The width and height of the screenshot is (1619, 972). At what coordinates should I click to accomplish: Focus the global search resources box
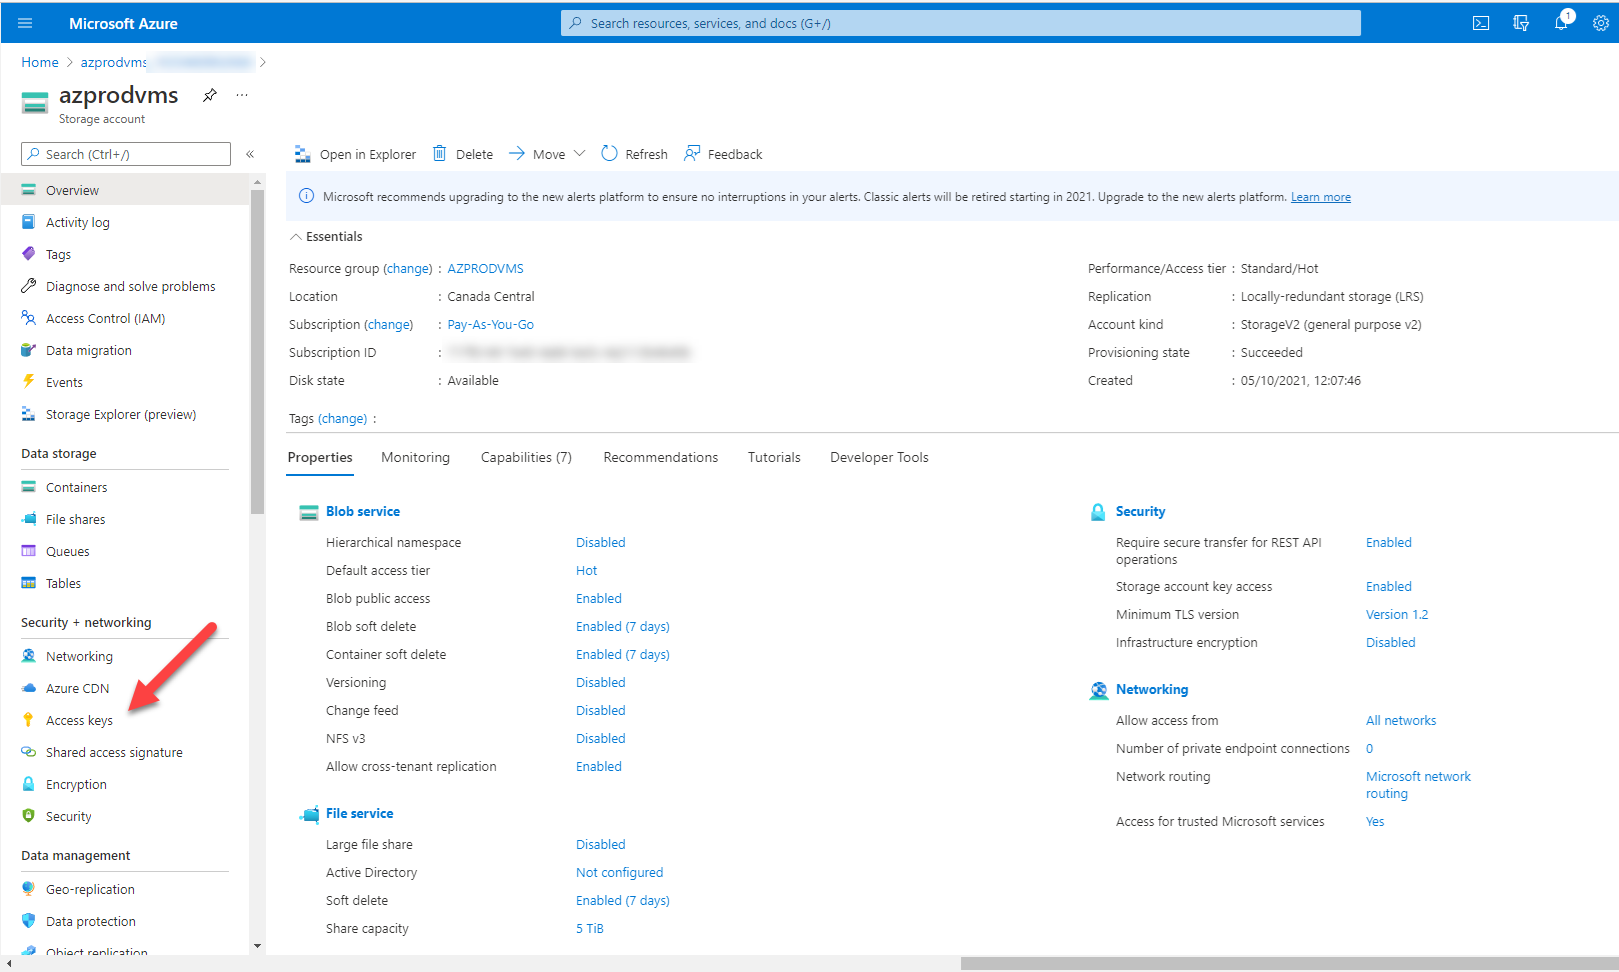click(x=961, y=23)
